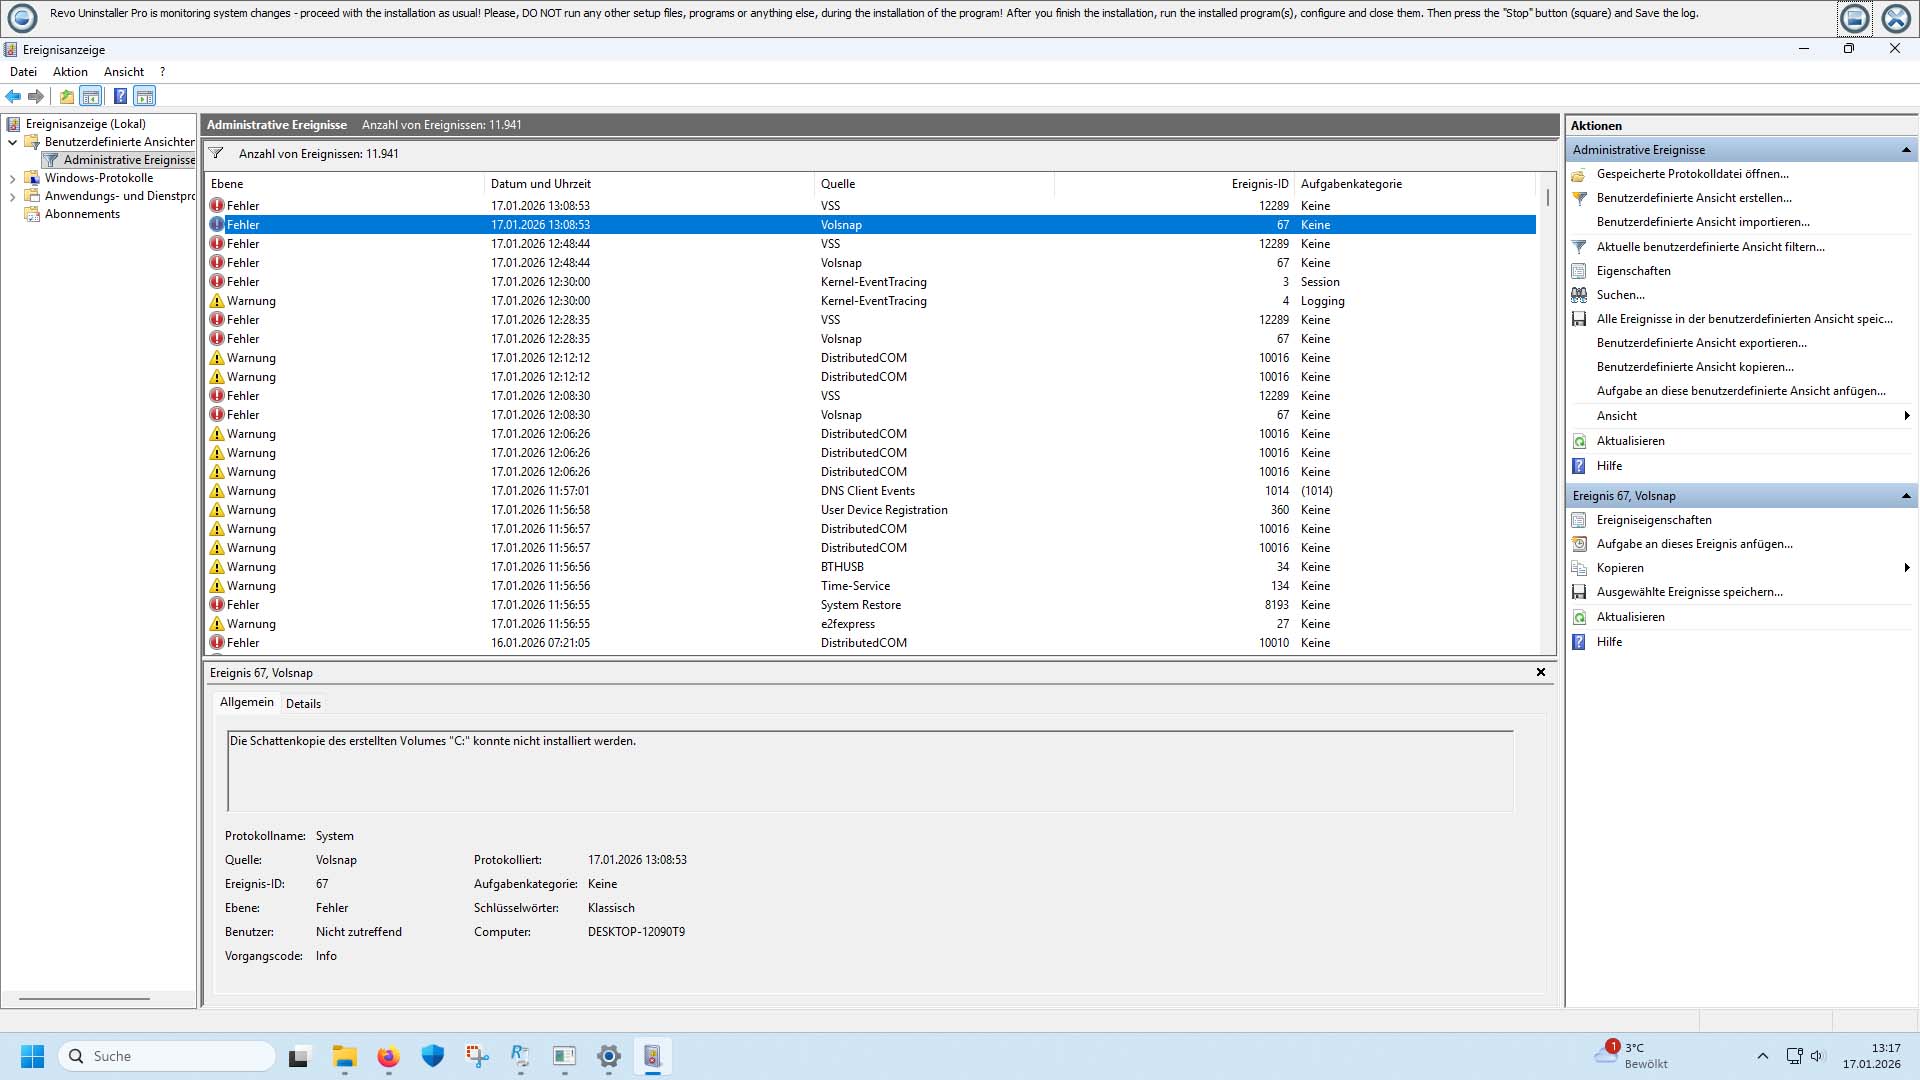Screen dimensions: 1920x1080
Task: Expand the Windows-Protokolle tree node
Action: 13,178
